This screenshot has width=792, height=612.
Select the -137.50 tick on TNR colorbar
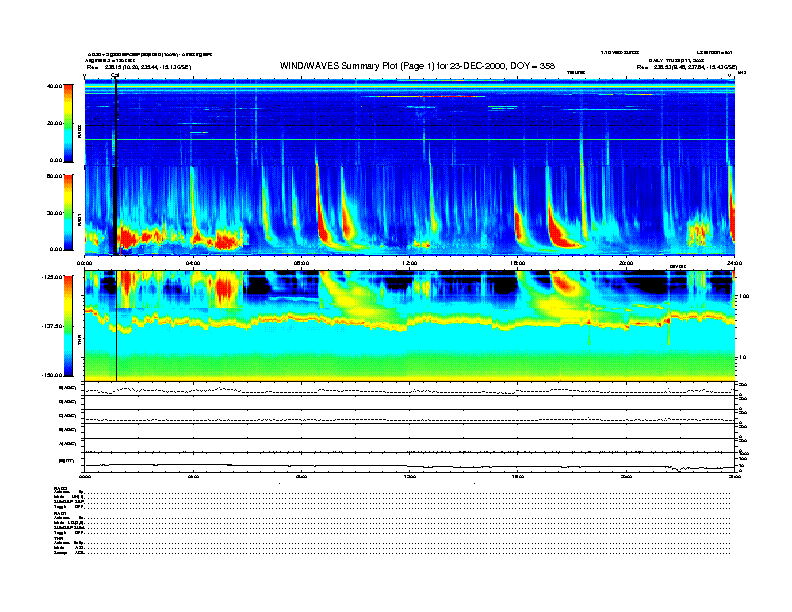[52, 326]
